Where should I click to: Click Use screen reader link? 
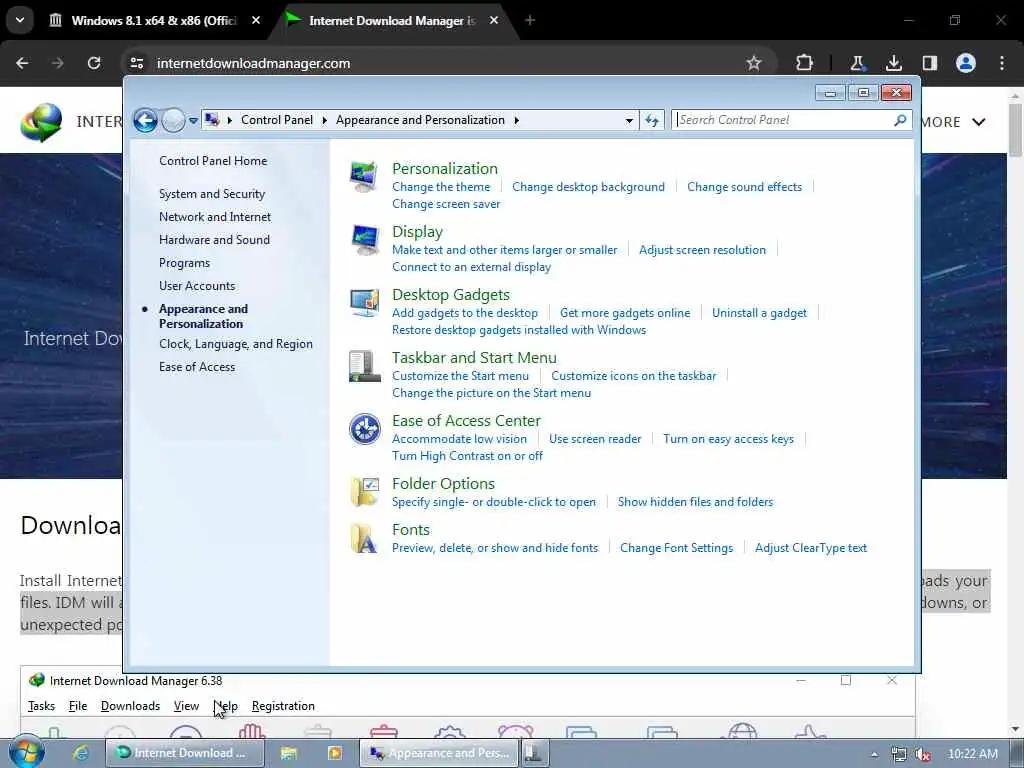coord(595,439)
